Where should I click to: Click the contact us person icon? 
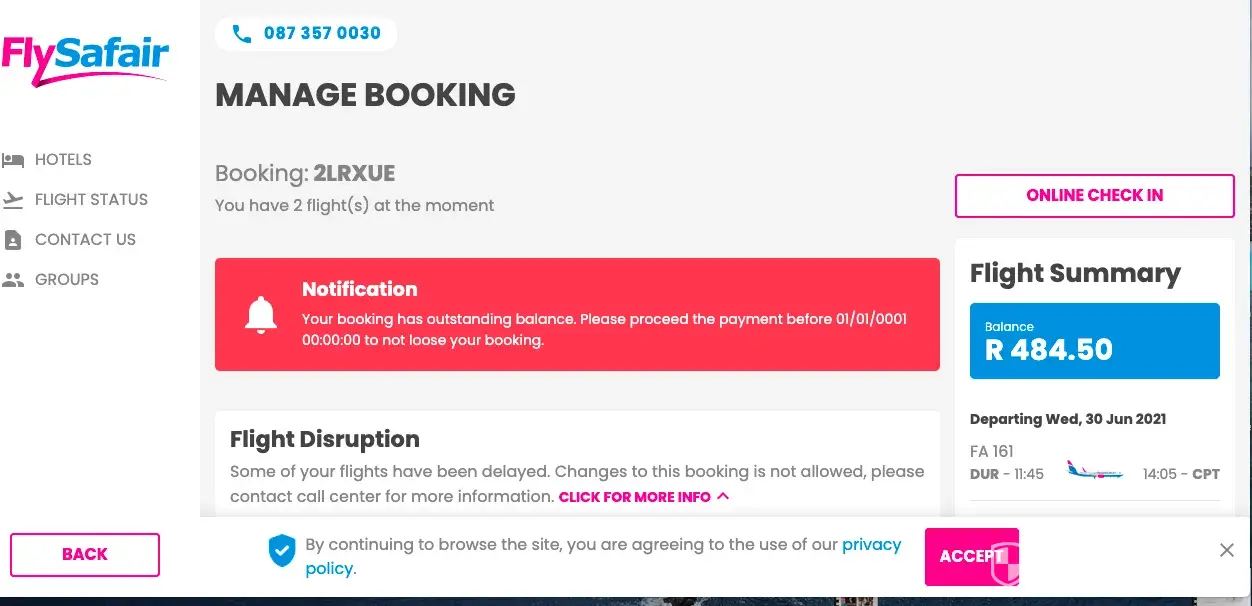(x=13, y=240)
